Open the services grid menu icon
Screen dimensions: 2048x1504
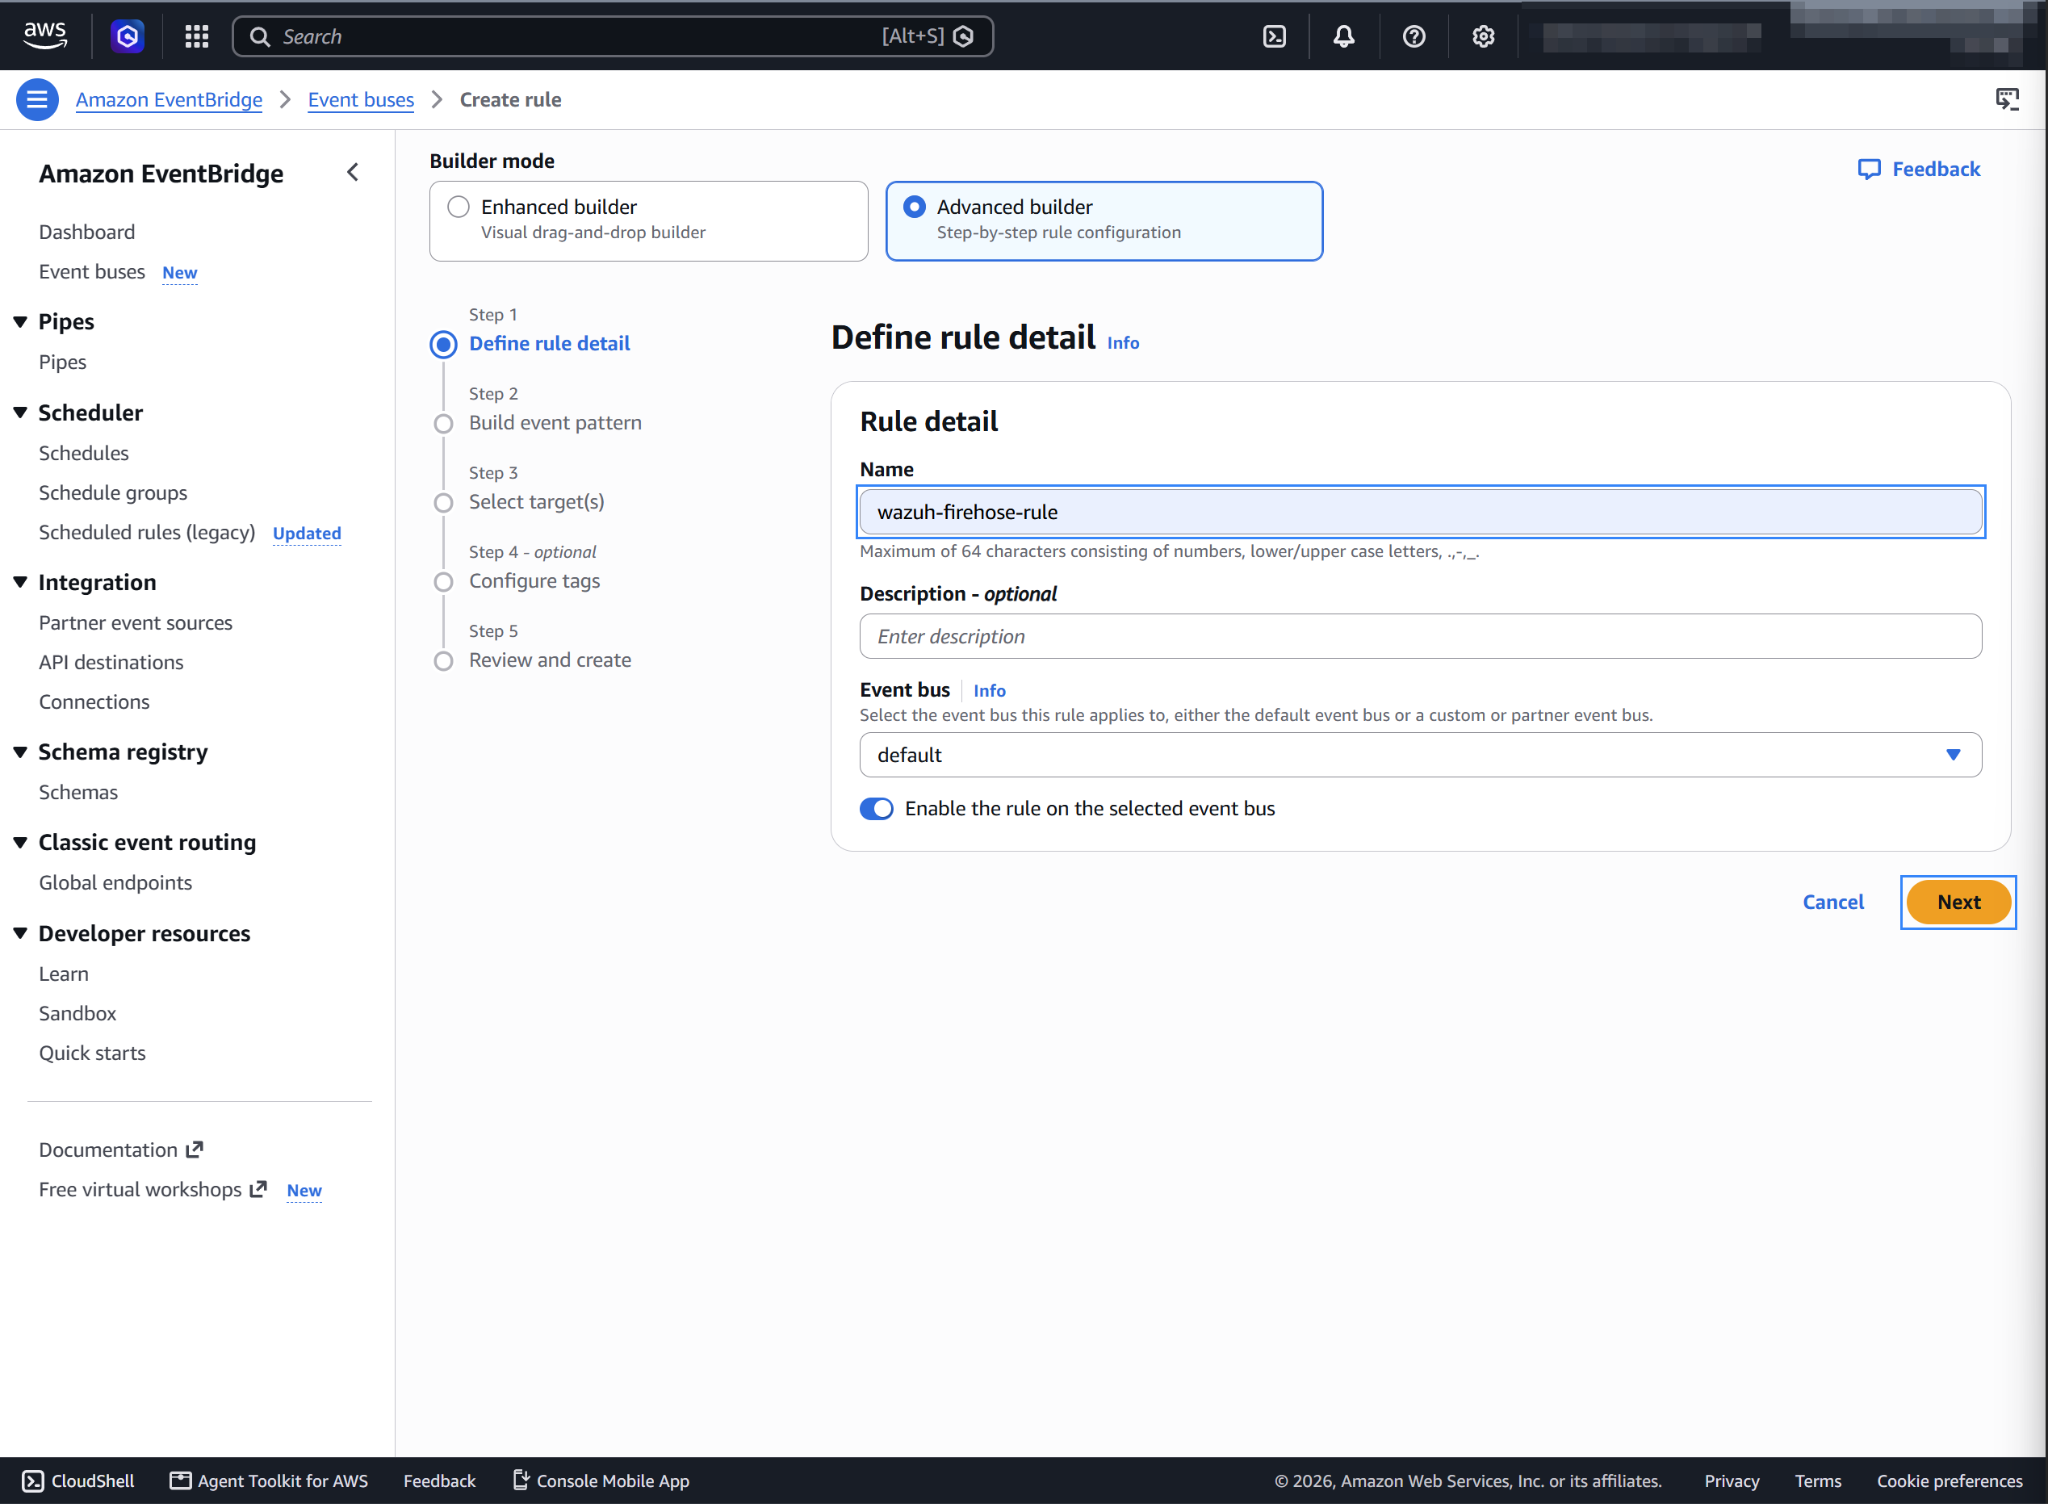coord(196,37)
